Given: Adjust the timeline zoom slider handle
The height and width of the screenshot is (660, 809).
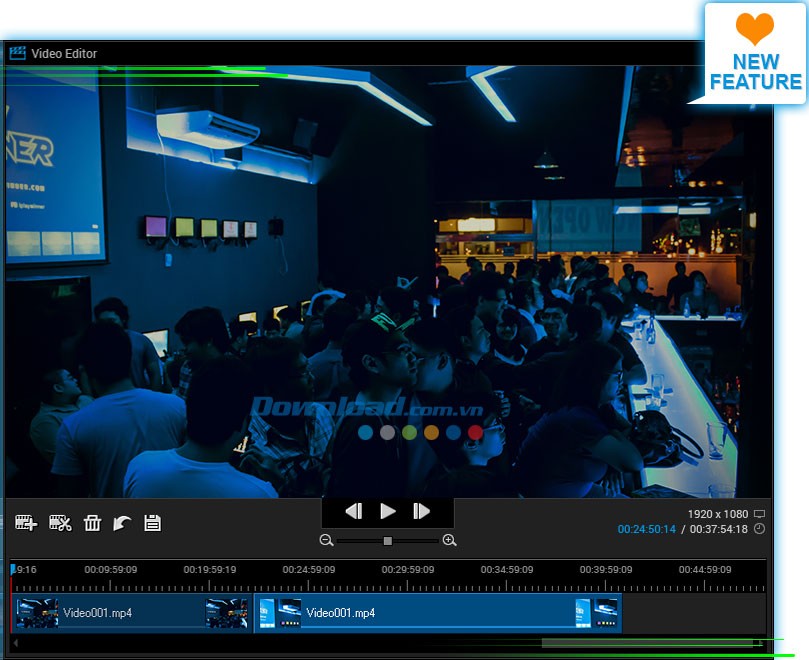Looking at the screenshot, I should click(387, 540).
